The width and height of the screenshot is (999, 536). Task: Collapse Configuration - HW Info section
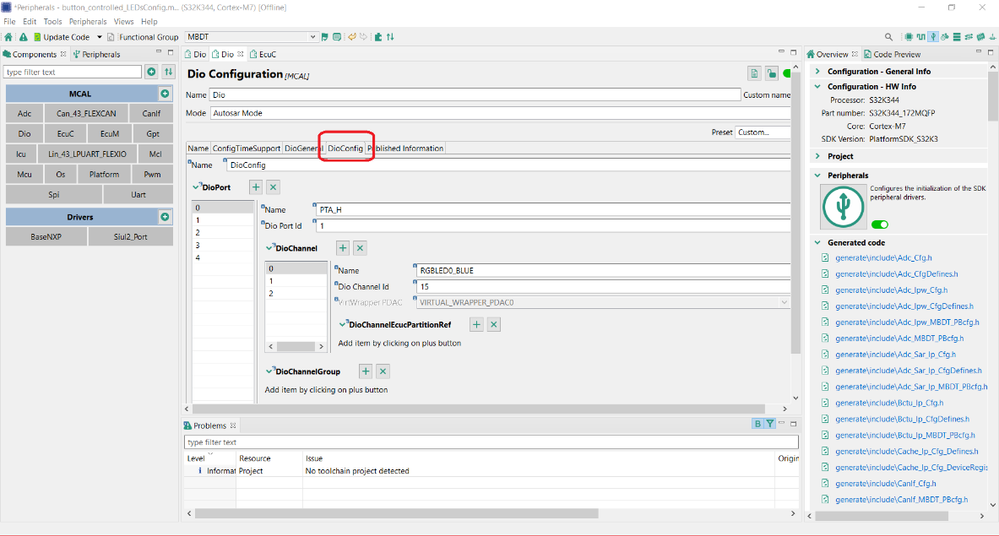[x=818, y=86]
